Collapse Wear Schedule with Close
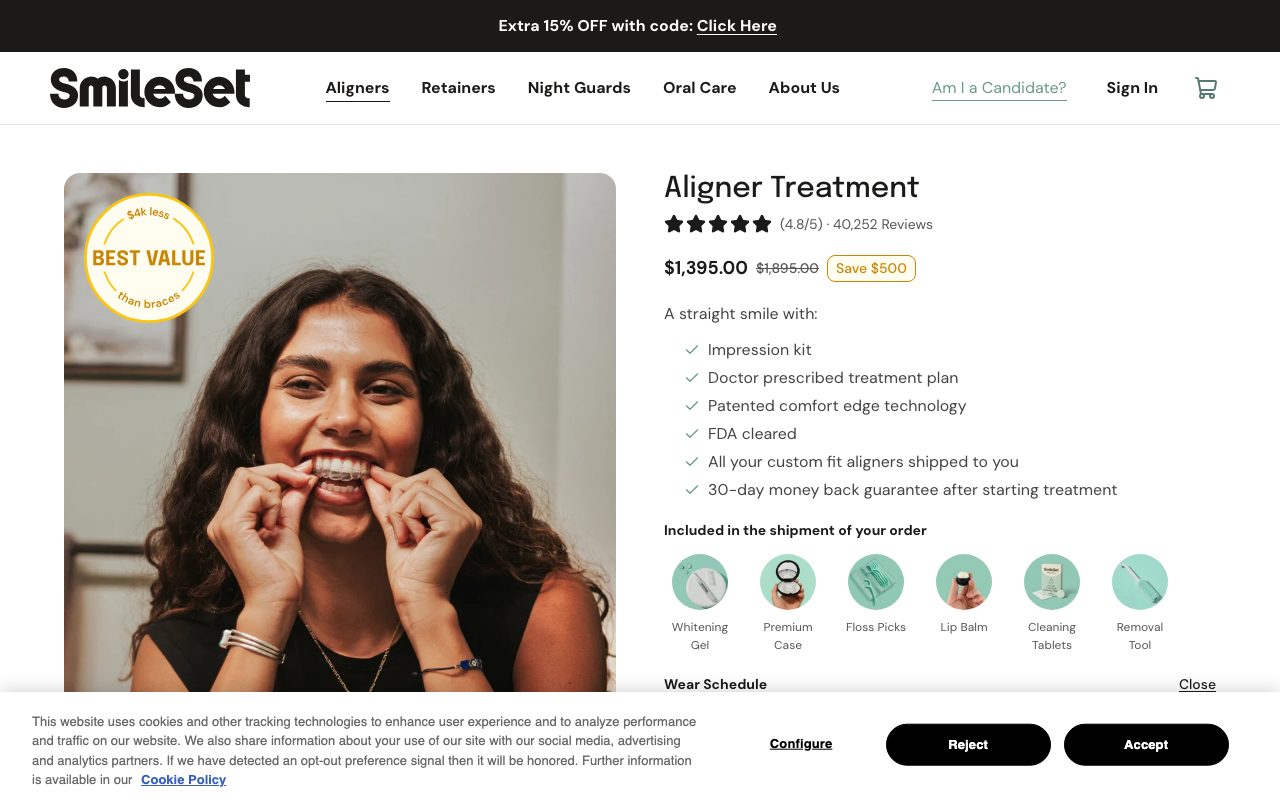The image size is (1280, 800). pos(1197,684)
